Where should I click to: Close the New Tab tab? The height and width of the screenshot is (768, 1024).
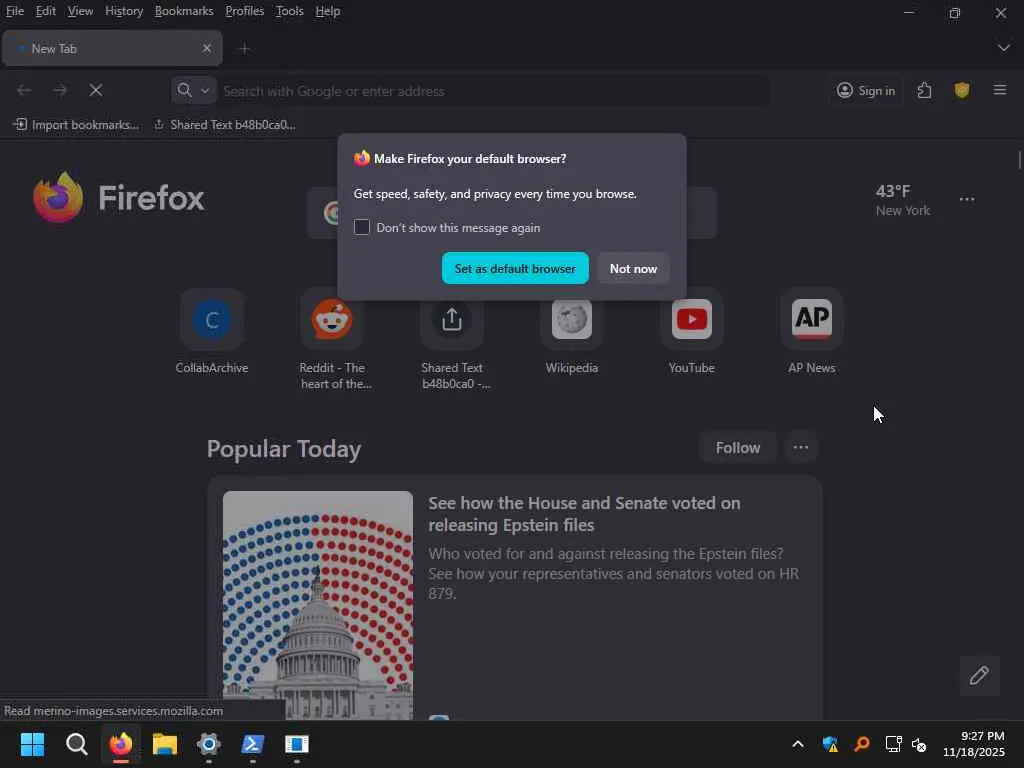point(207,48)
